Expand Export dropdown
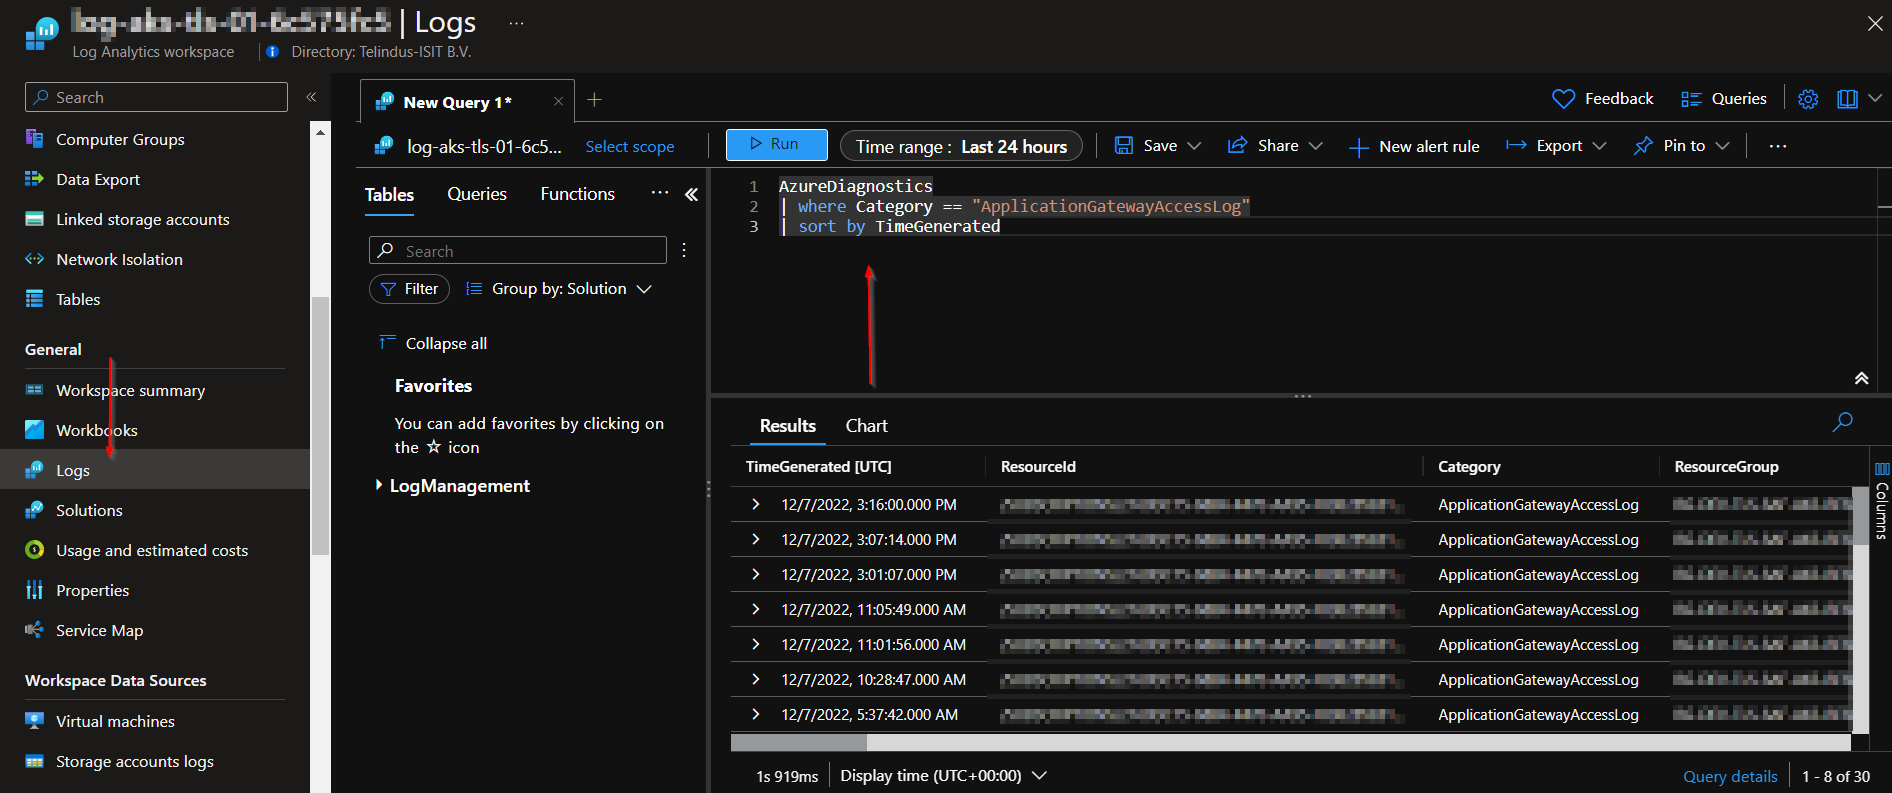 pyautogui.click(x=1599, y=146)
